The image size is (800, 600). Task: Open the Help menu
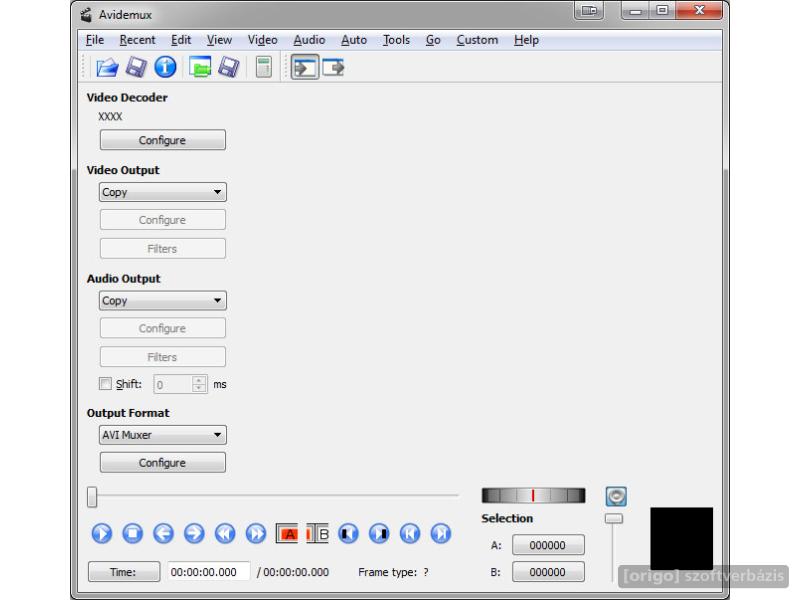tap(526, 40)
